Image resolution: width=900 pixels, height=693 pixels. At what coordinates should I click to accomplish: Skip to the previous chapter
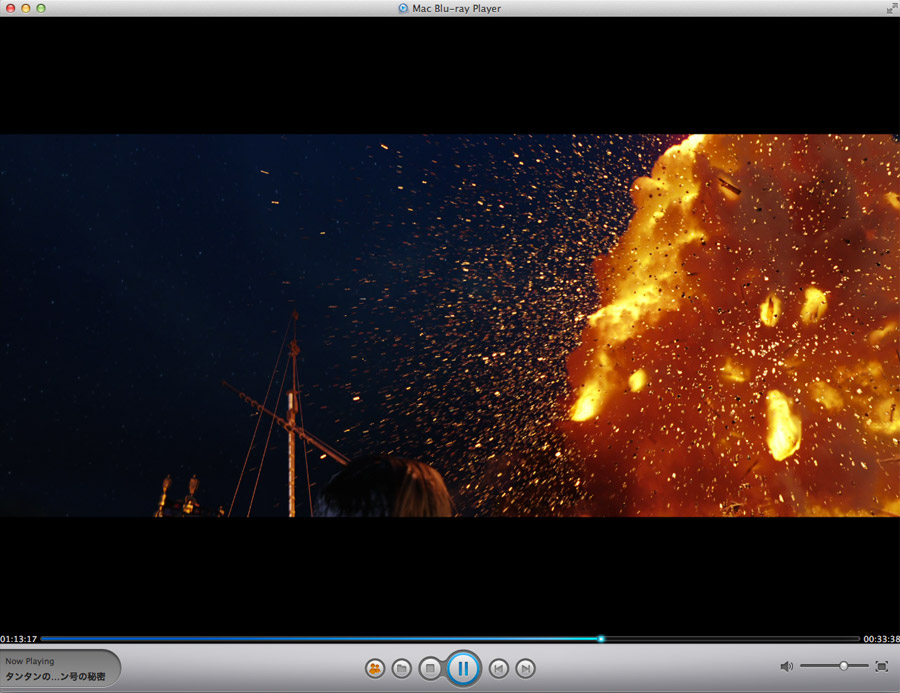498,668
